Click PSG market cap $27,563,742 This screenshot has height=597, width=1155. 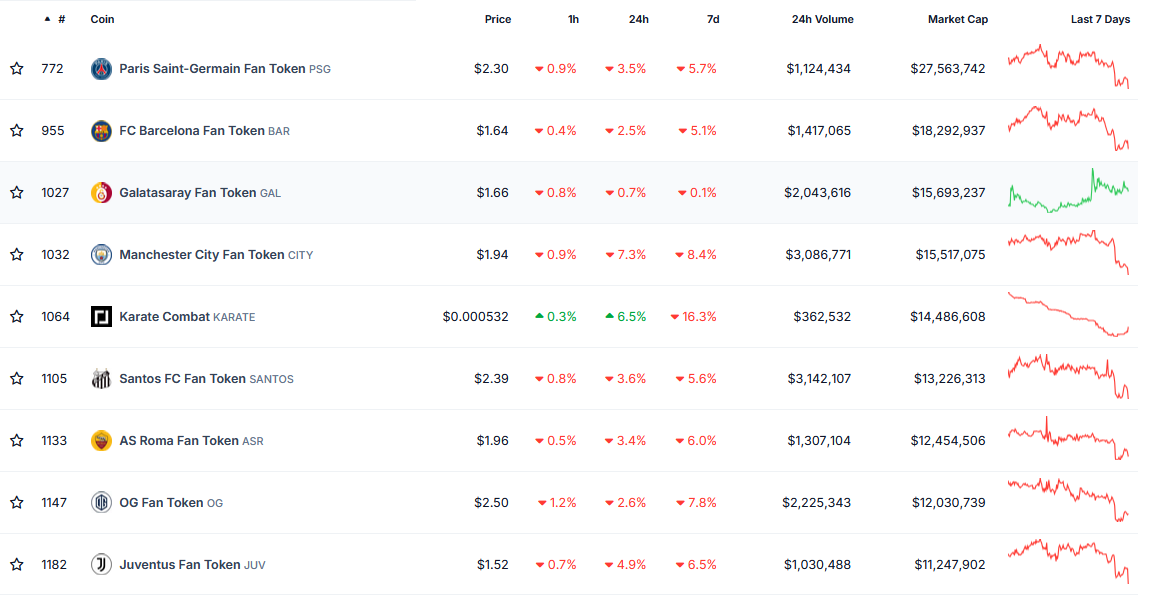point(948,69)
